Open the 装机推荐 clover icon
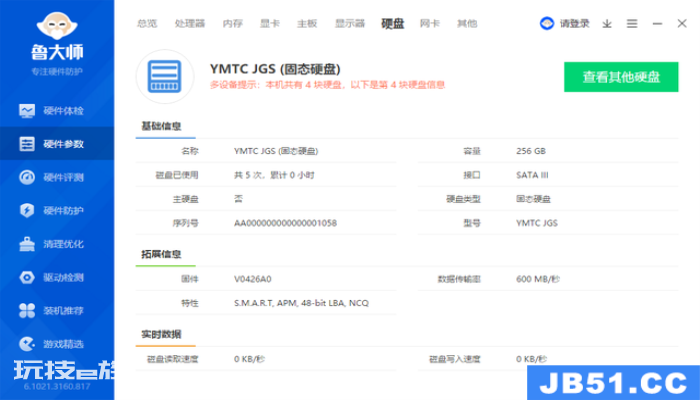700x400 pixels. (x=27, y=310)
